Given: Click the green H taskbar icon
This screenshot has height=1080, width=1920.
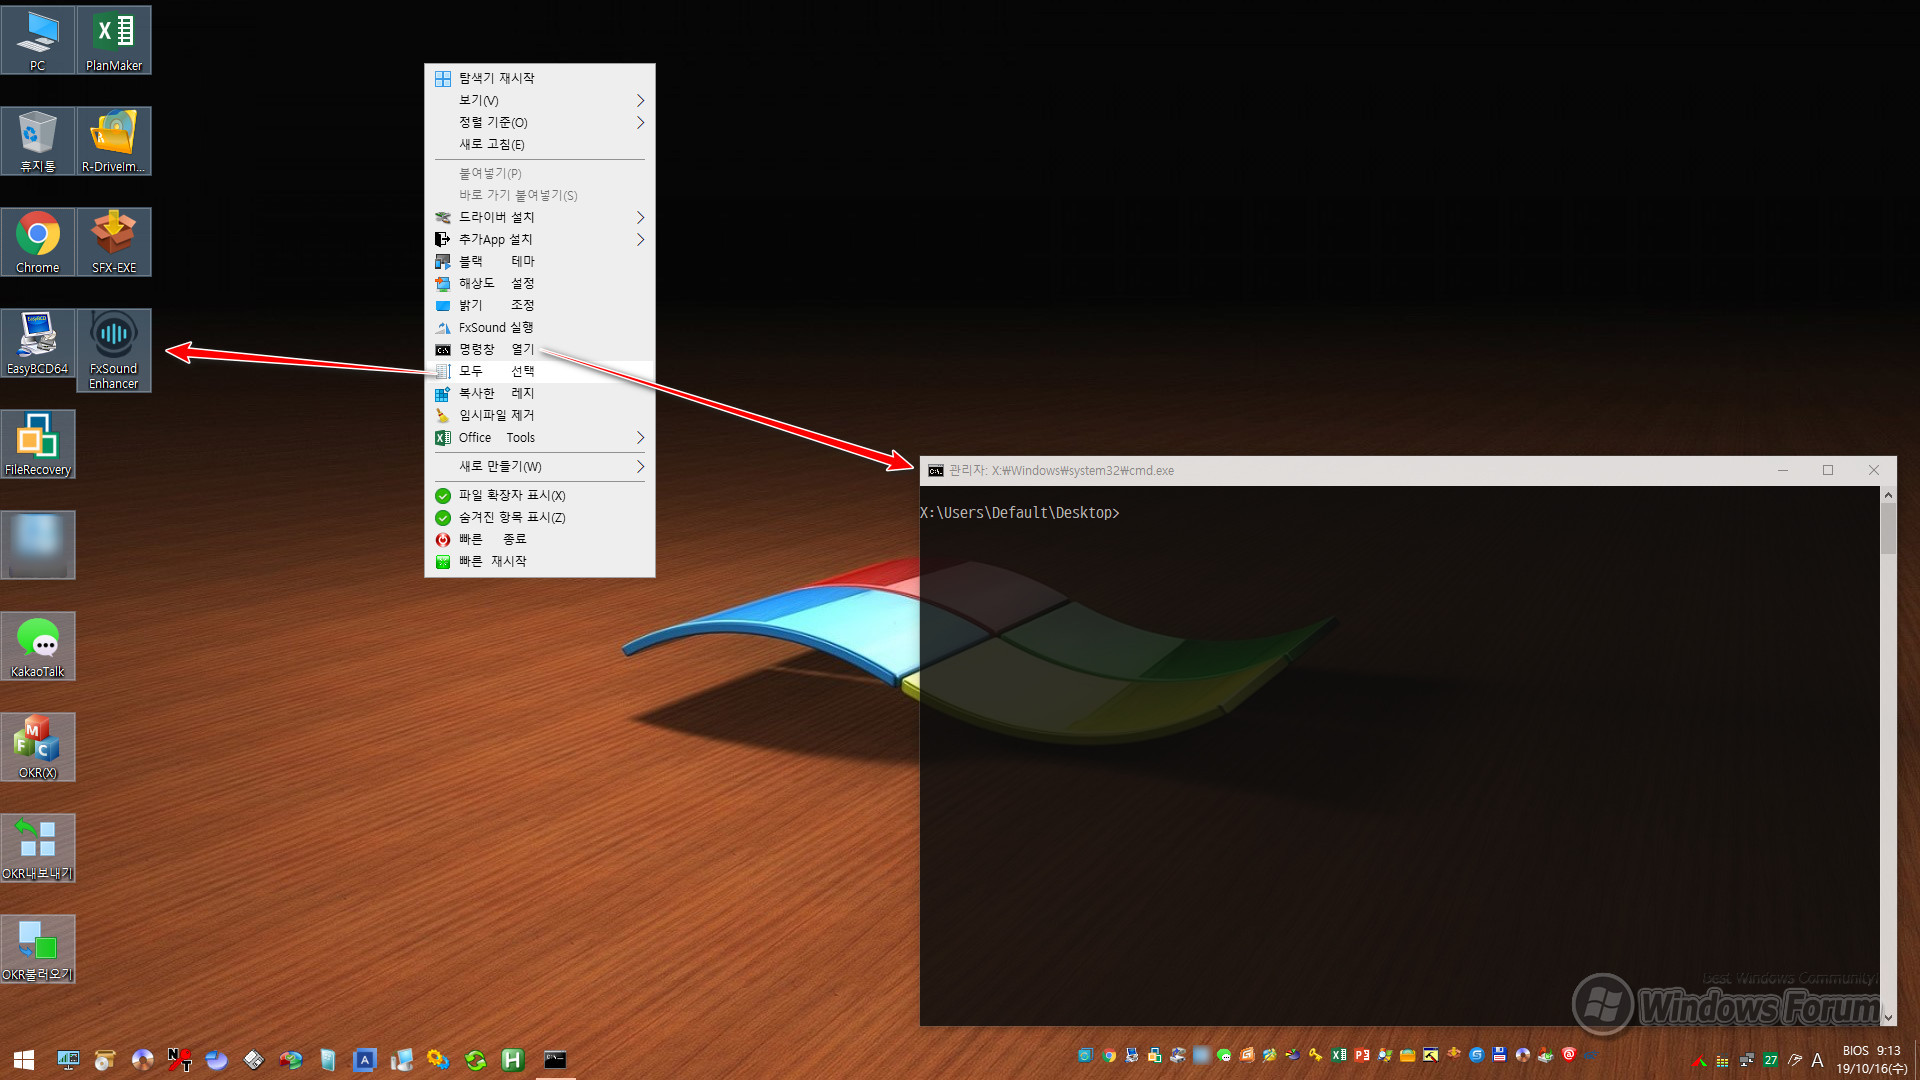Looking at the screenshot, I should (513, 1060).
